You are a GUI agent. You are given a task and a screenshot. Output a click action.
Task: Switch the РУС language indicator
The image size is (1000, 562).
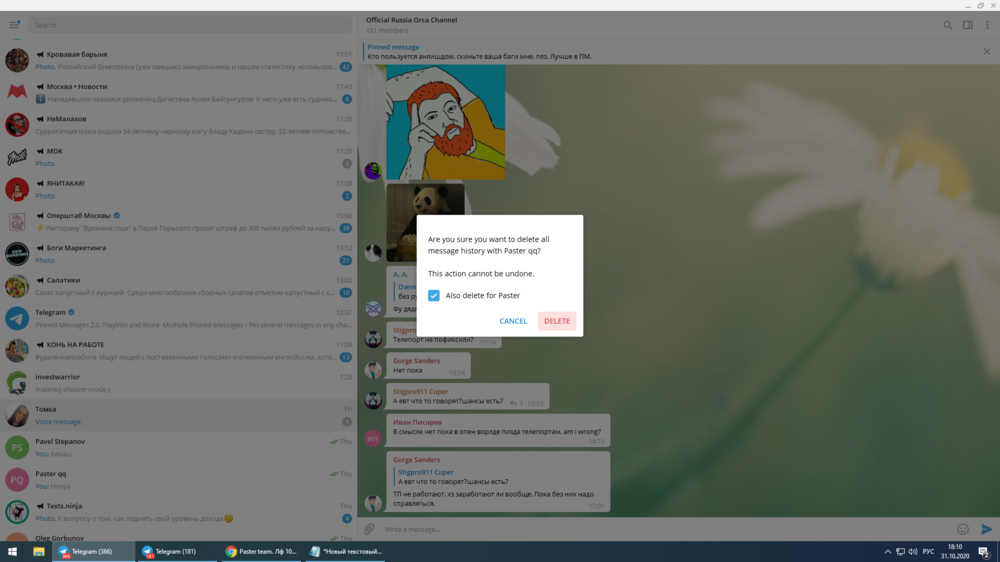[928, 551]
